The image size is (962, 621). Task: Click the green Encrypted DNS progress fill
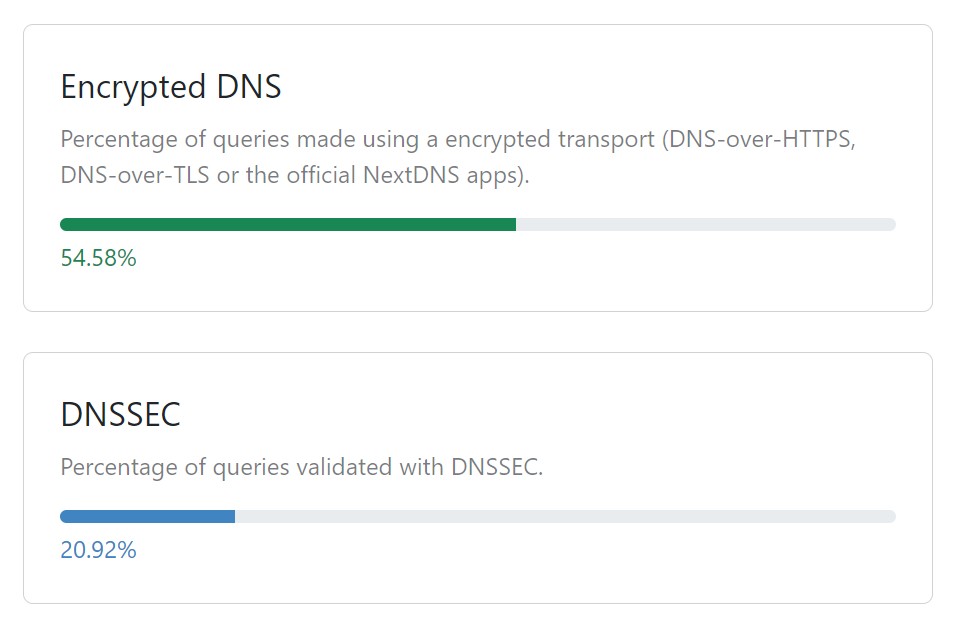tap(288, 225)
